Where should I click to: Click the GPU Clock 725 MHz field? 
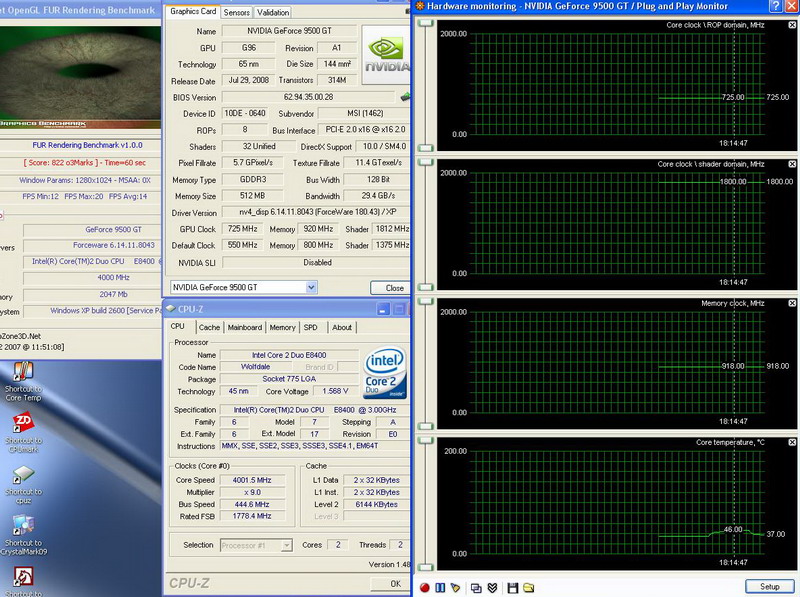click(243, 229)
